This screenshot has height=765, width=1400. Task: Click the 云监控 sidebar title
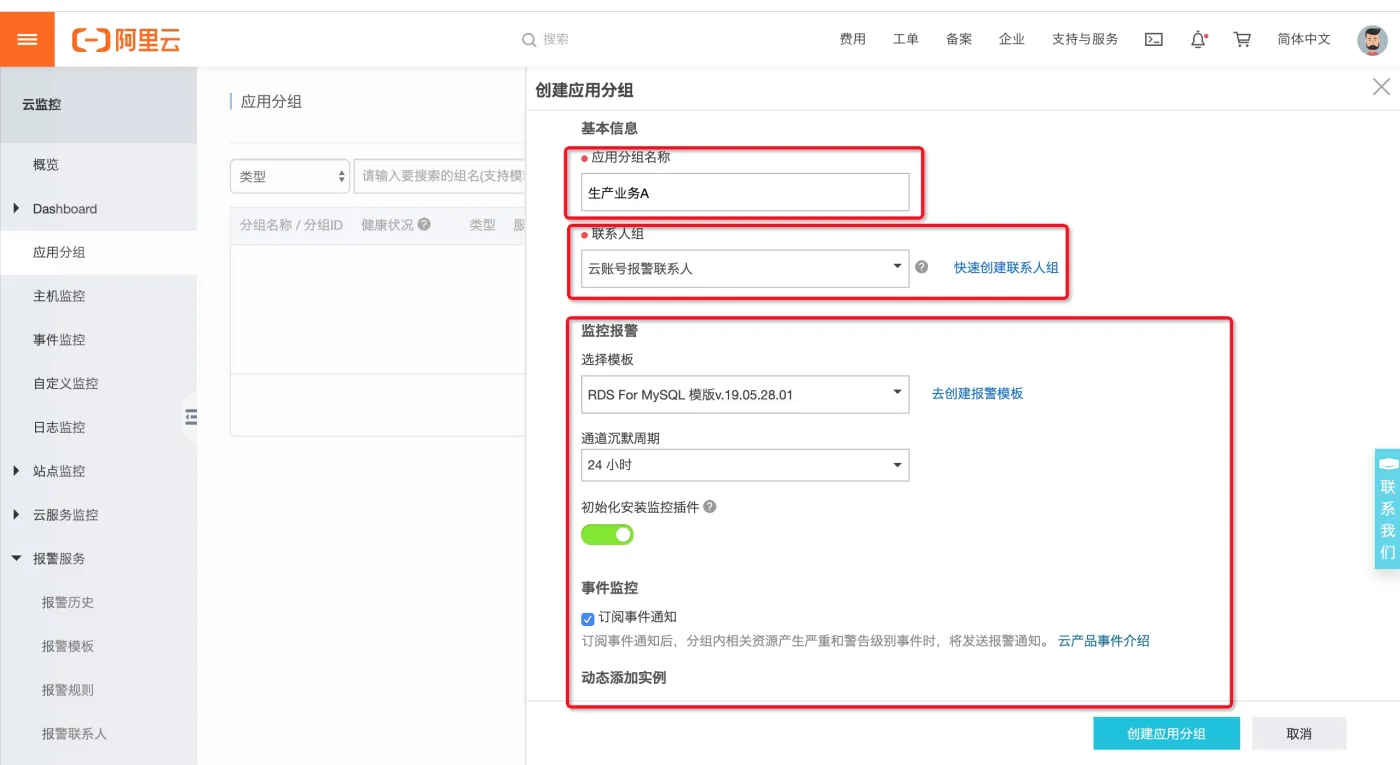click(42, 104)
